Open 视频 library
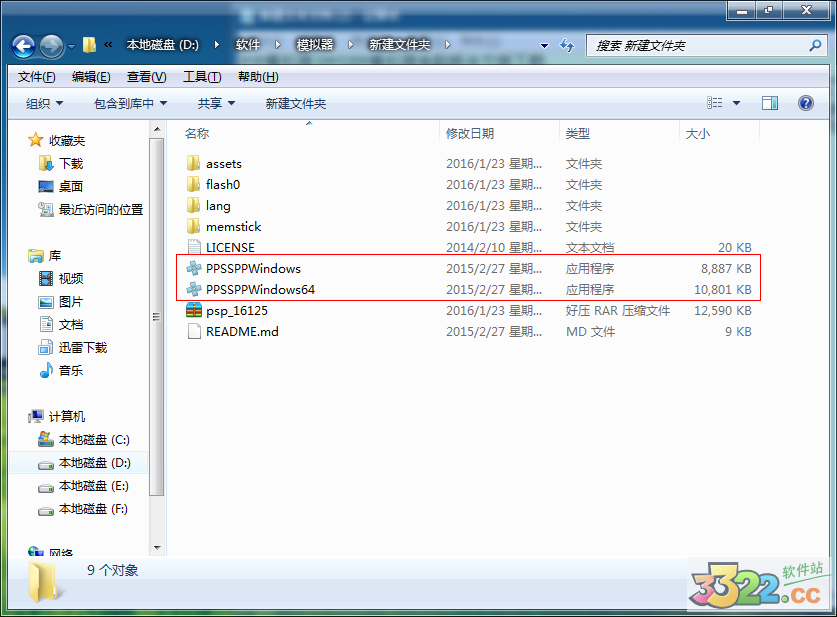This screenshot has width=837, height=617. [x=61, y=279]
